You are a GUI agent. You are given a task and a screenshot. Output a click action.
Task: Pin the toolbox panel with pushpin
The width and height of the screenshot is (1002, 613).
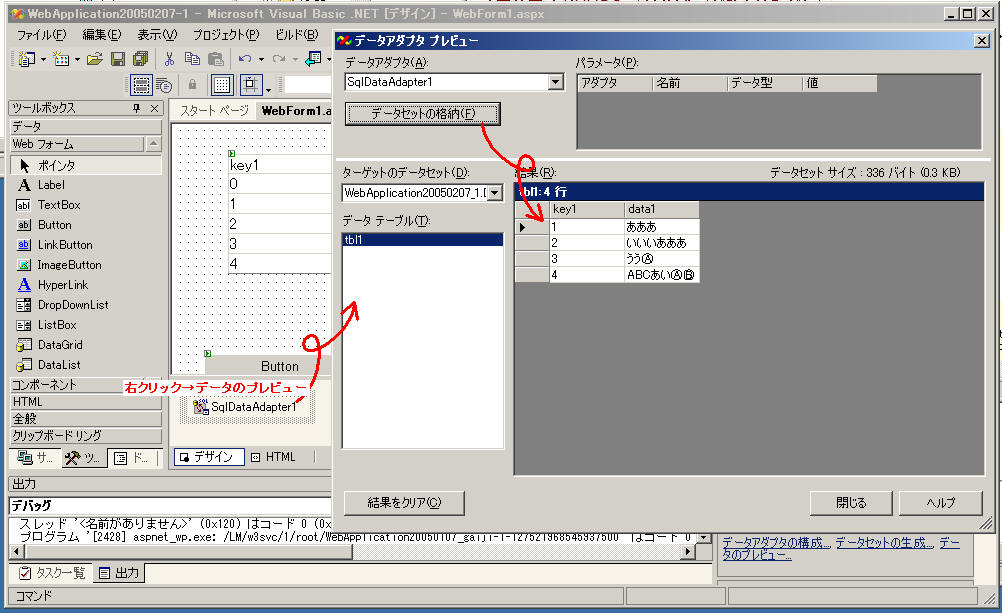(137, 108)
